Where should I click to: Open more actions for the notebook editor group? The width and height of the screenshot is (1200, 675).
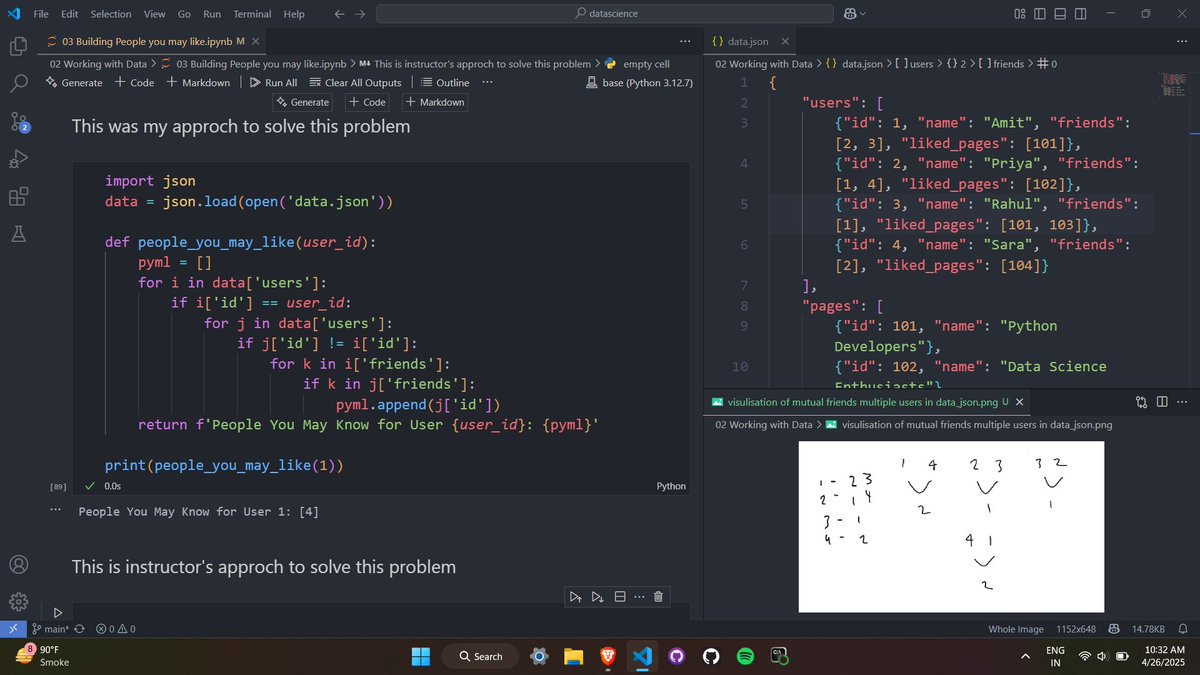coord(685,41)
